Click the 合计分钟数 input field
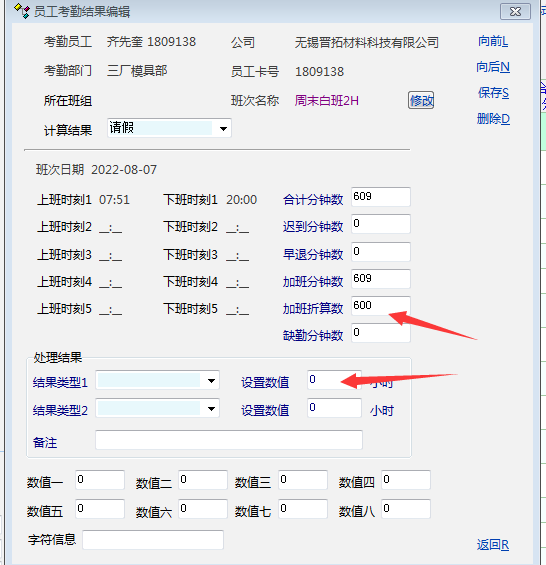 (x=381, y=197)
